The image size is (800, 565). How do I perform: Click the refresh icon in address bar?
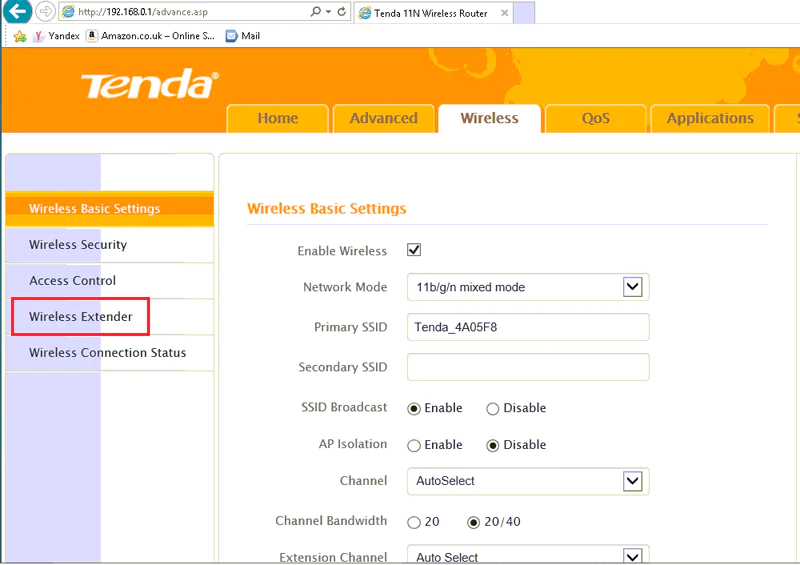341,11
